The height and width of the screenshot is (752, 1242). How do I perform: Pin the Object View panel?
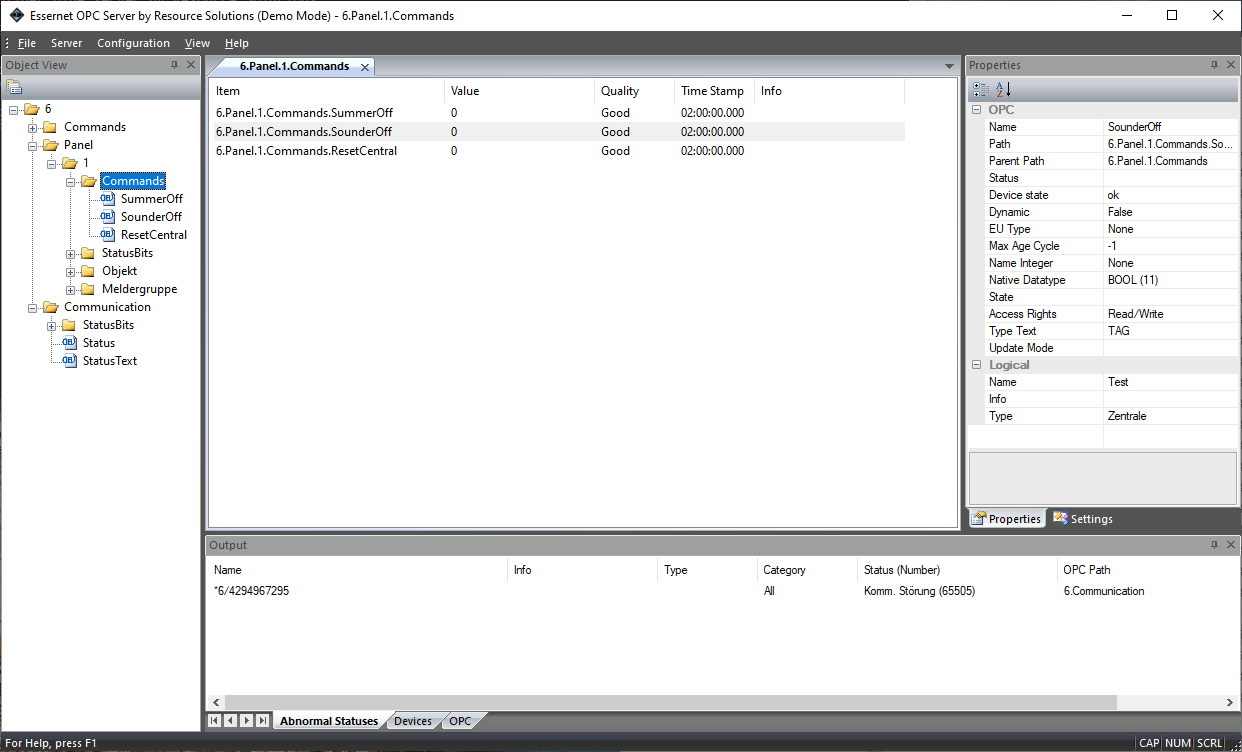175,65
